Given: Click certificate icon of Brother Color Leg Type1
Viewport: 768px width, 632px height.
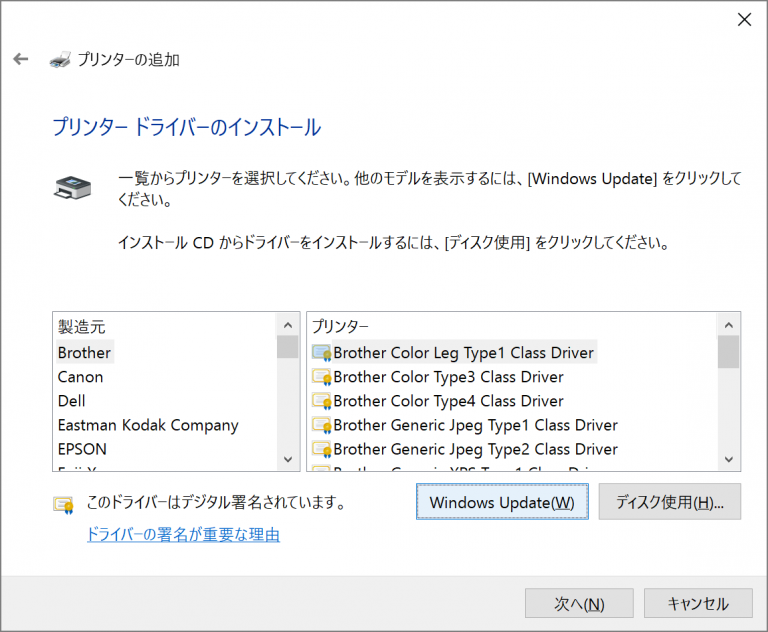Looking at the screenshot, I should [x=322, y=353].
